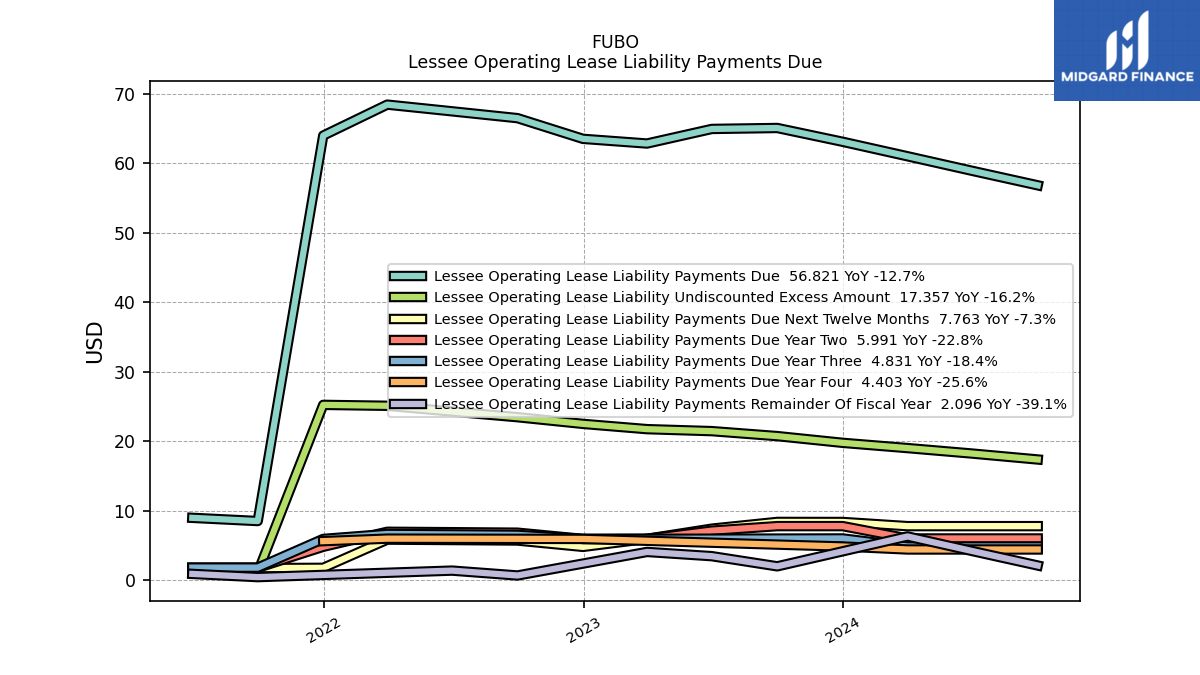
Task: Click the FUBO chart title
Action: click(615, 43)
